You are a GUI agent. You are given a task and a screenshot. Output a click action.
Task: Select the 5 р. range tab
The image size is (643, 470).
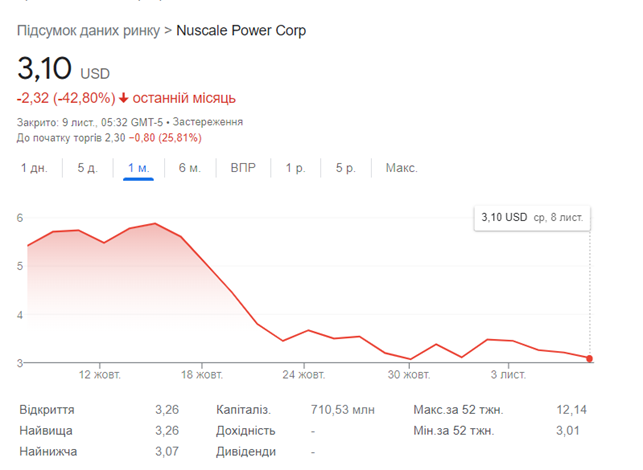(346, 168)
